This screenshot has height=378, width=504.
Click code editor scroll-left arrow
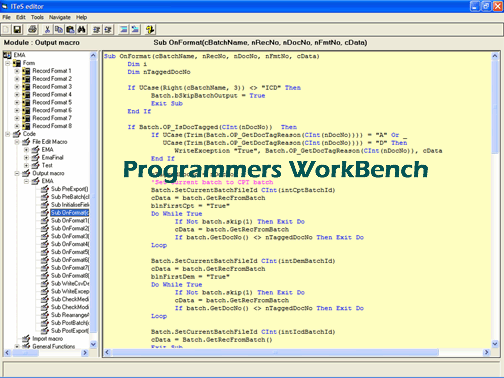click(107, 352)
